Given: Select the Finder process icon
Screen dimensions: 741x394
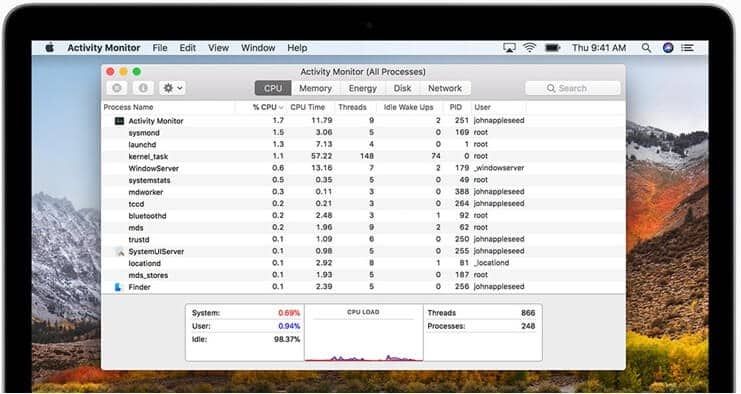Looking at the screenshot, I should pos(119,287).
